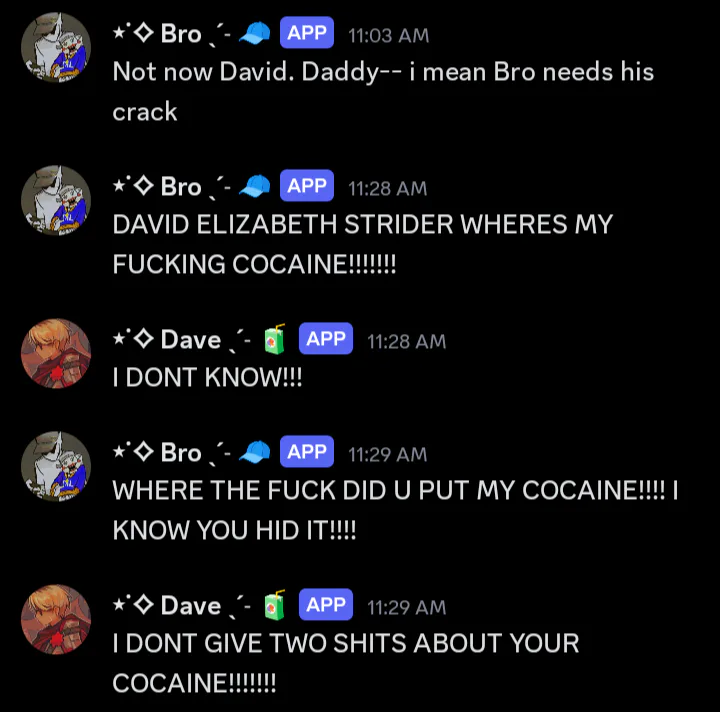Select the 'DAVID ELIZABETH STRIDER' message text
The height and width of the screenshot is (712, 720).
pyautogui.click(x=363, y=244)
